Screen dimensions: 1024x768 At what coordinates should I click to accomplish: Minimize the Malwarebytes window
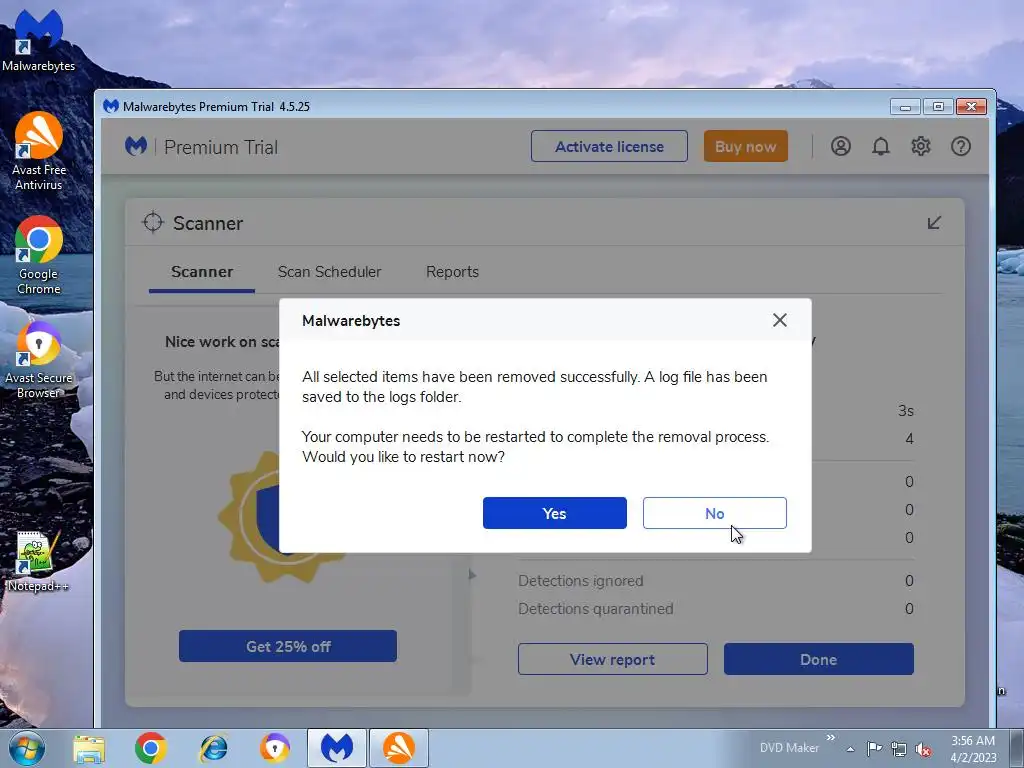[905, 106]
